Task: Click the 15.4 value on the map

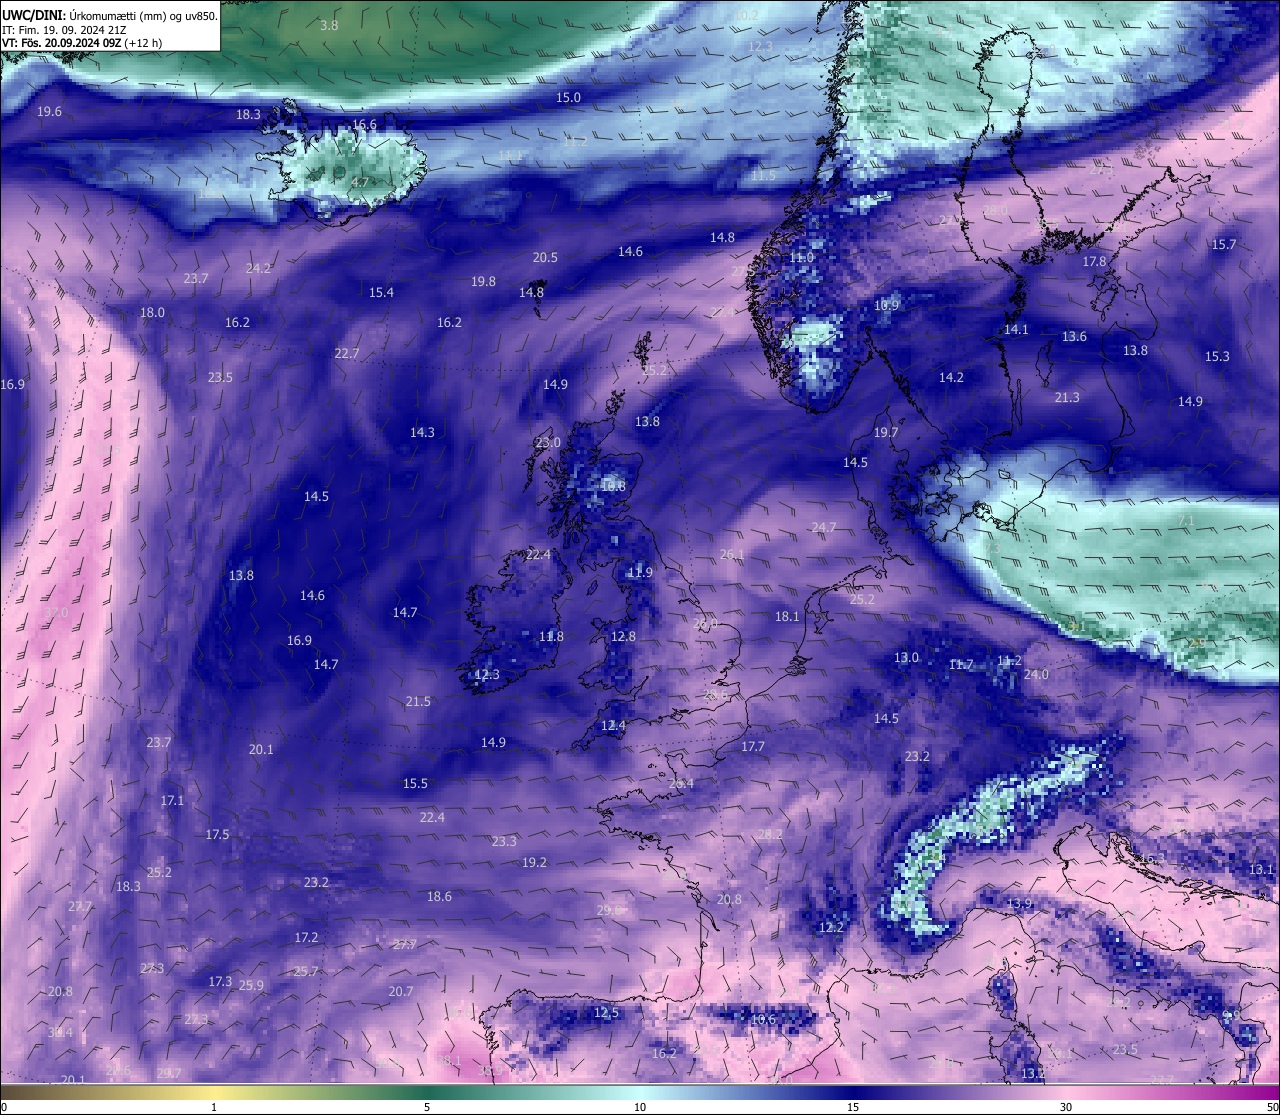Action: point(381,292)
